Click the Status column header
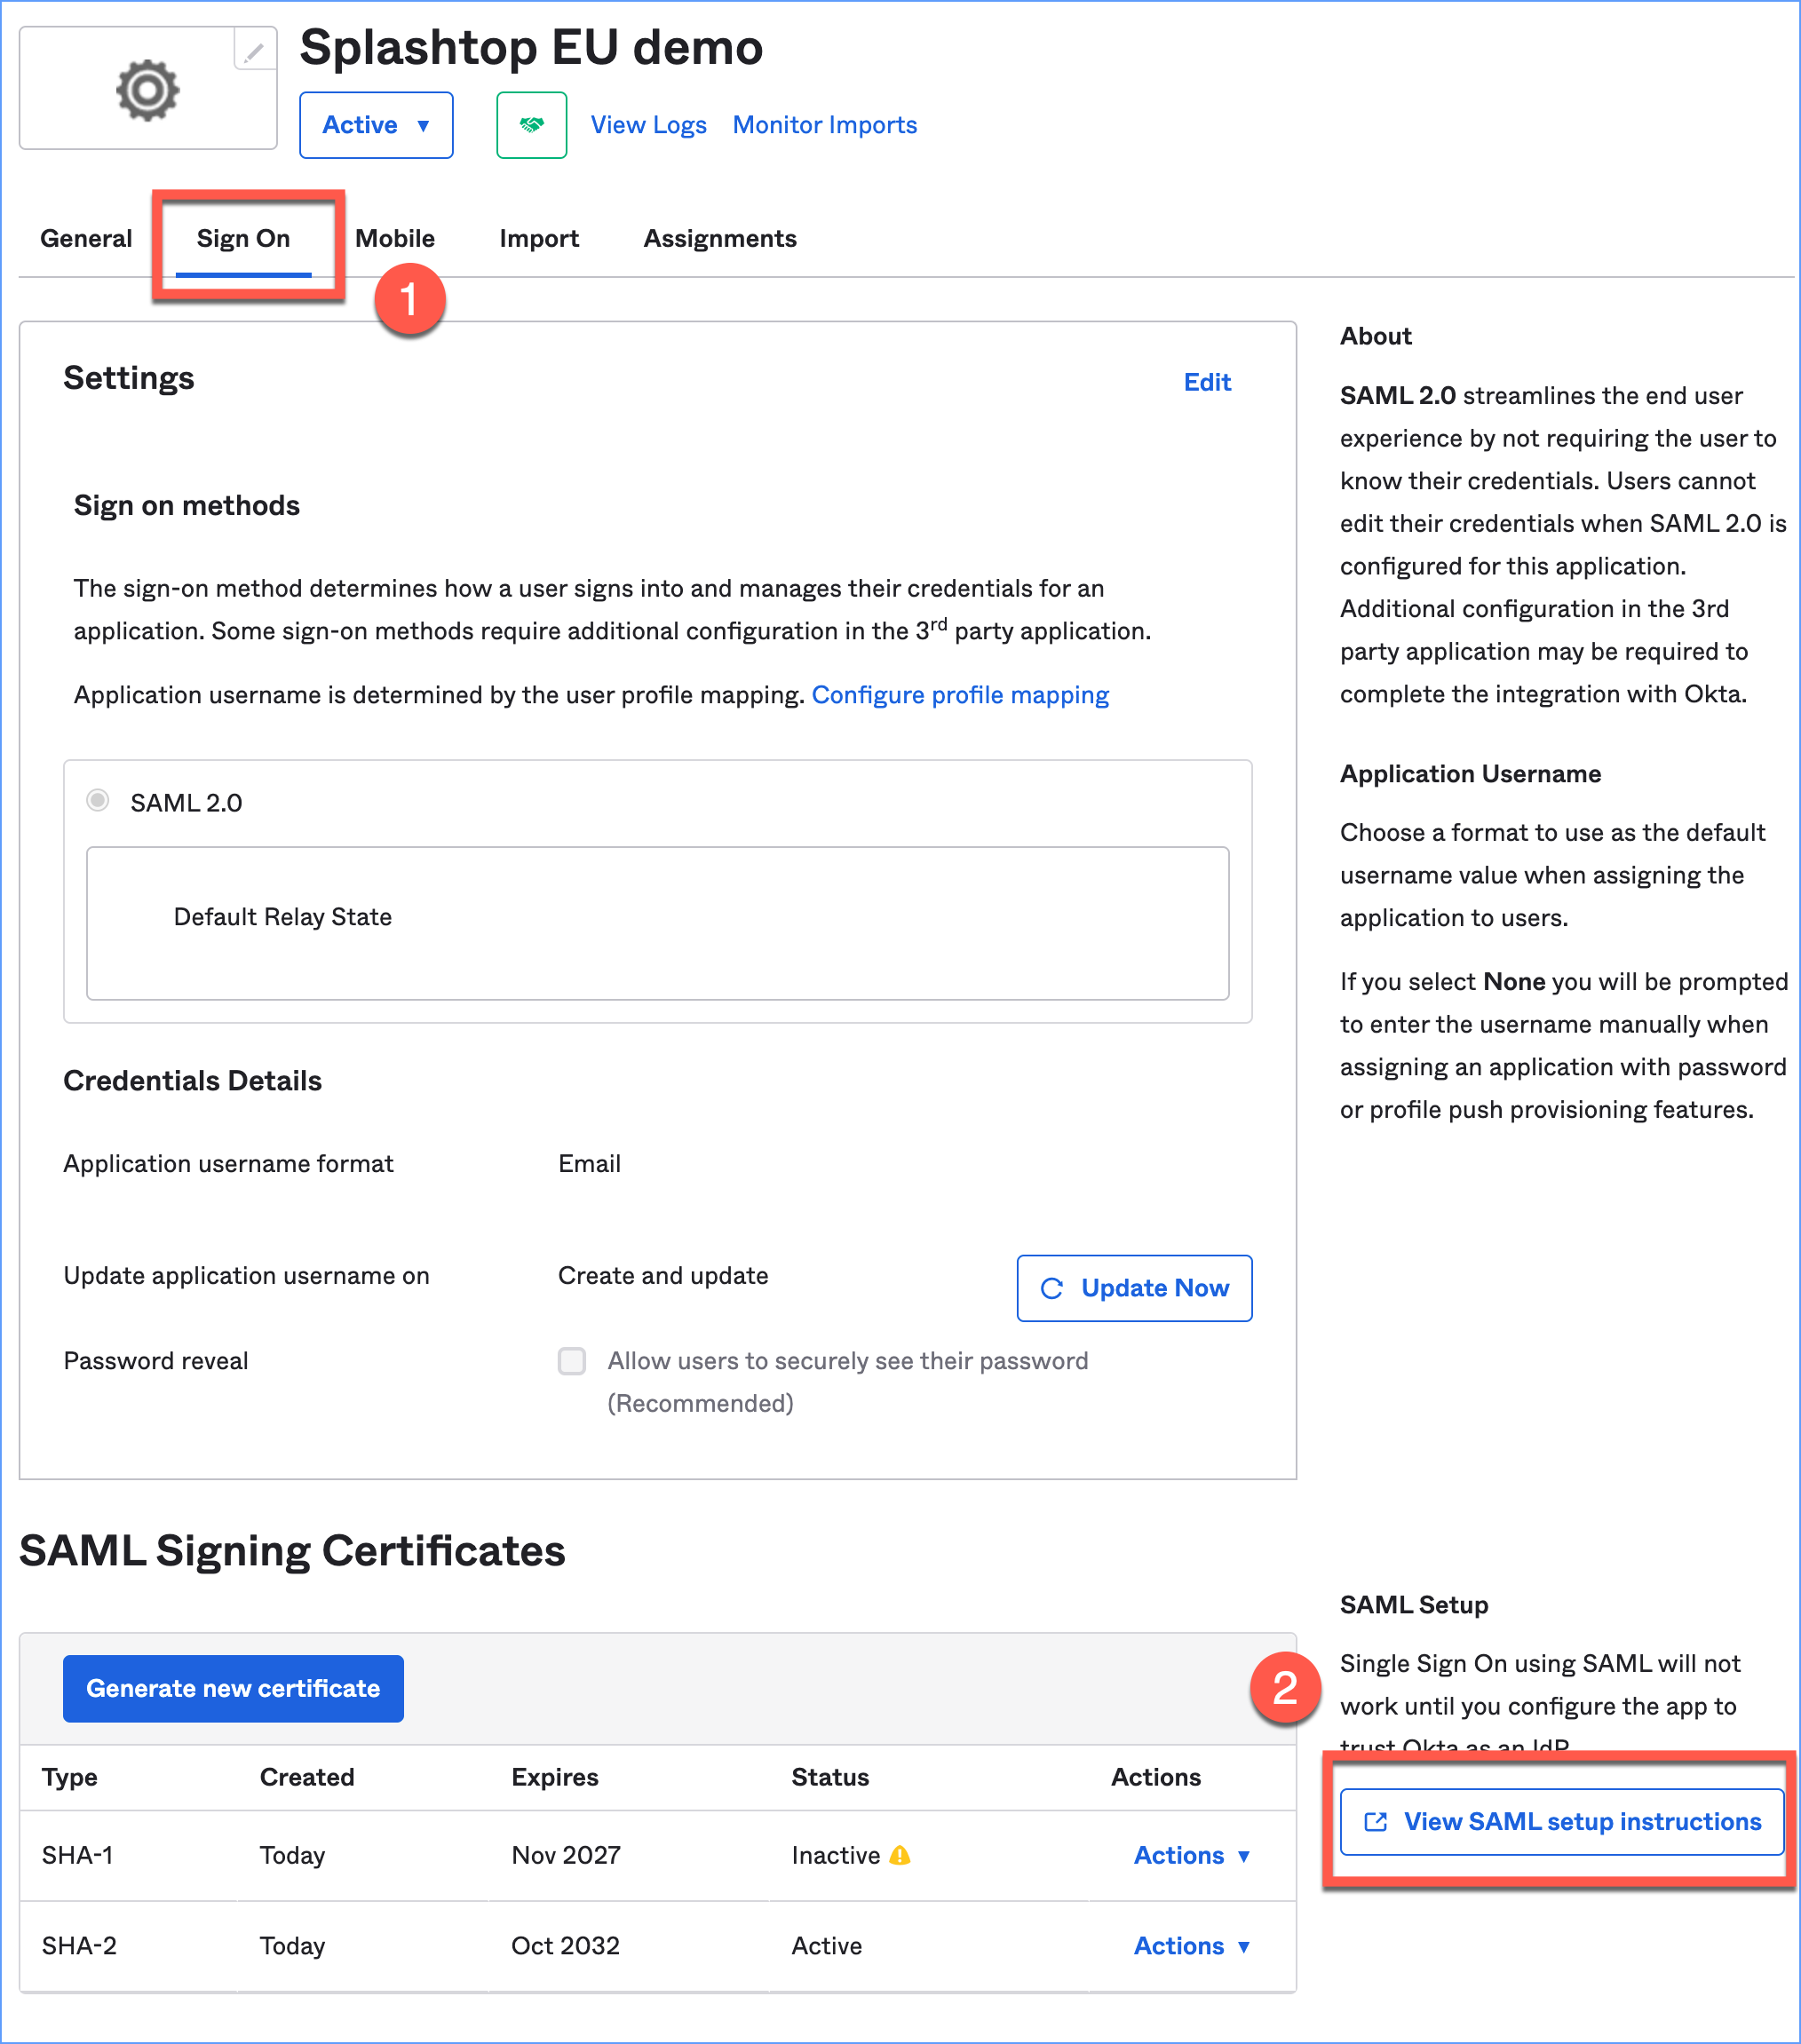The height and width of the screenshot is (2044, 1801). pyautogui.click(x=830, y=1777)
